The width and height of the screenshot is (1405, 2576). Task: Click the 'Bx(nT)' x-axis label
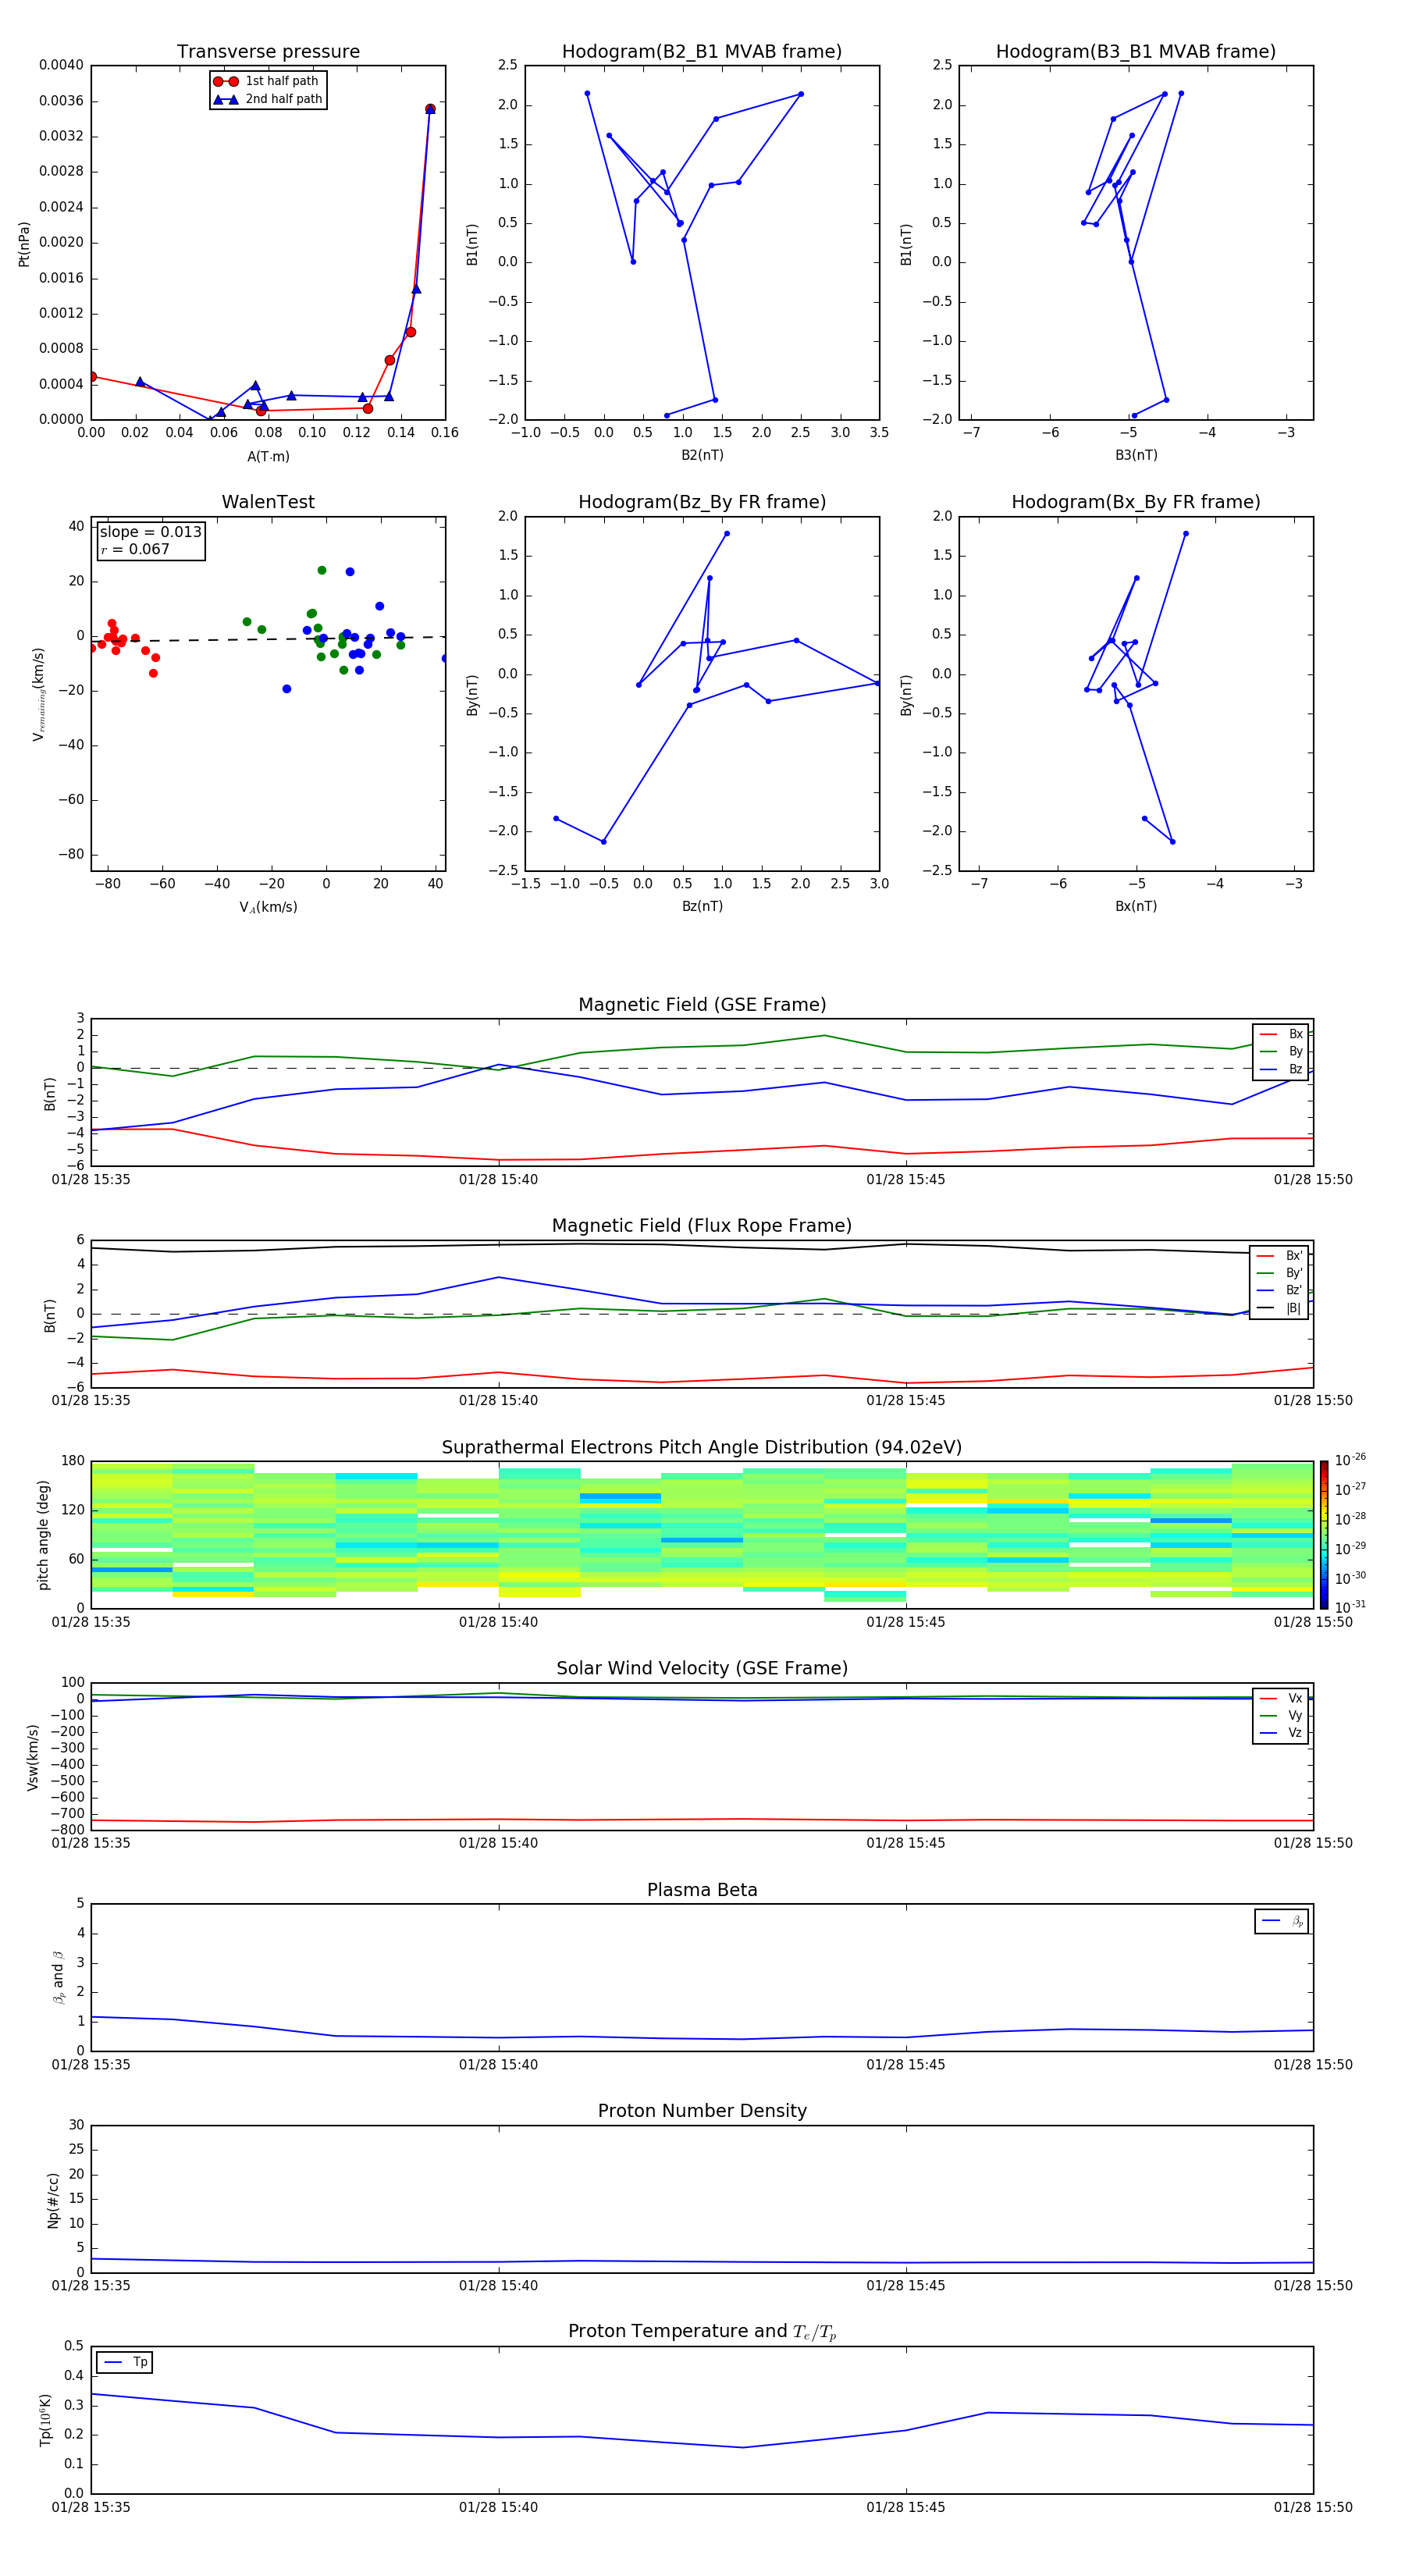coord(1136,906)
